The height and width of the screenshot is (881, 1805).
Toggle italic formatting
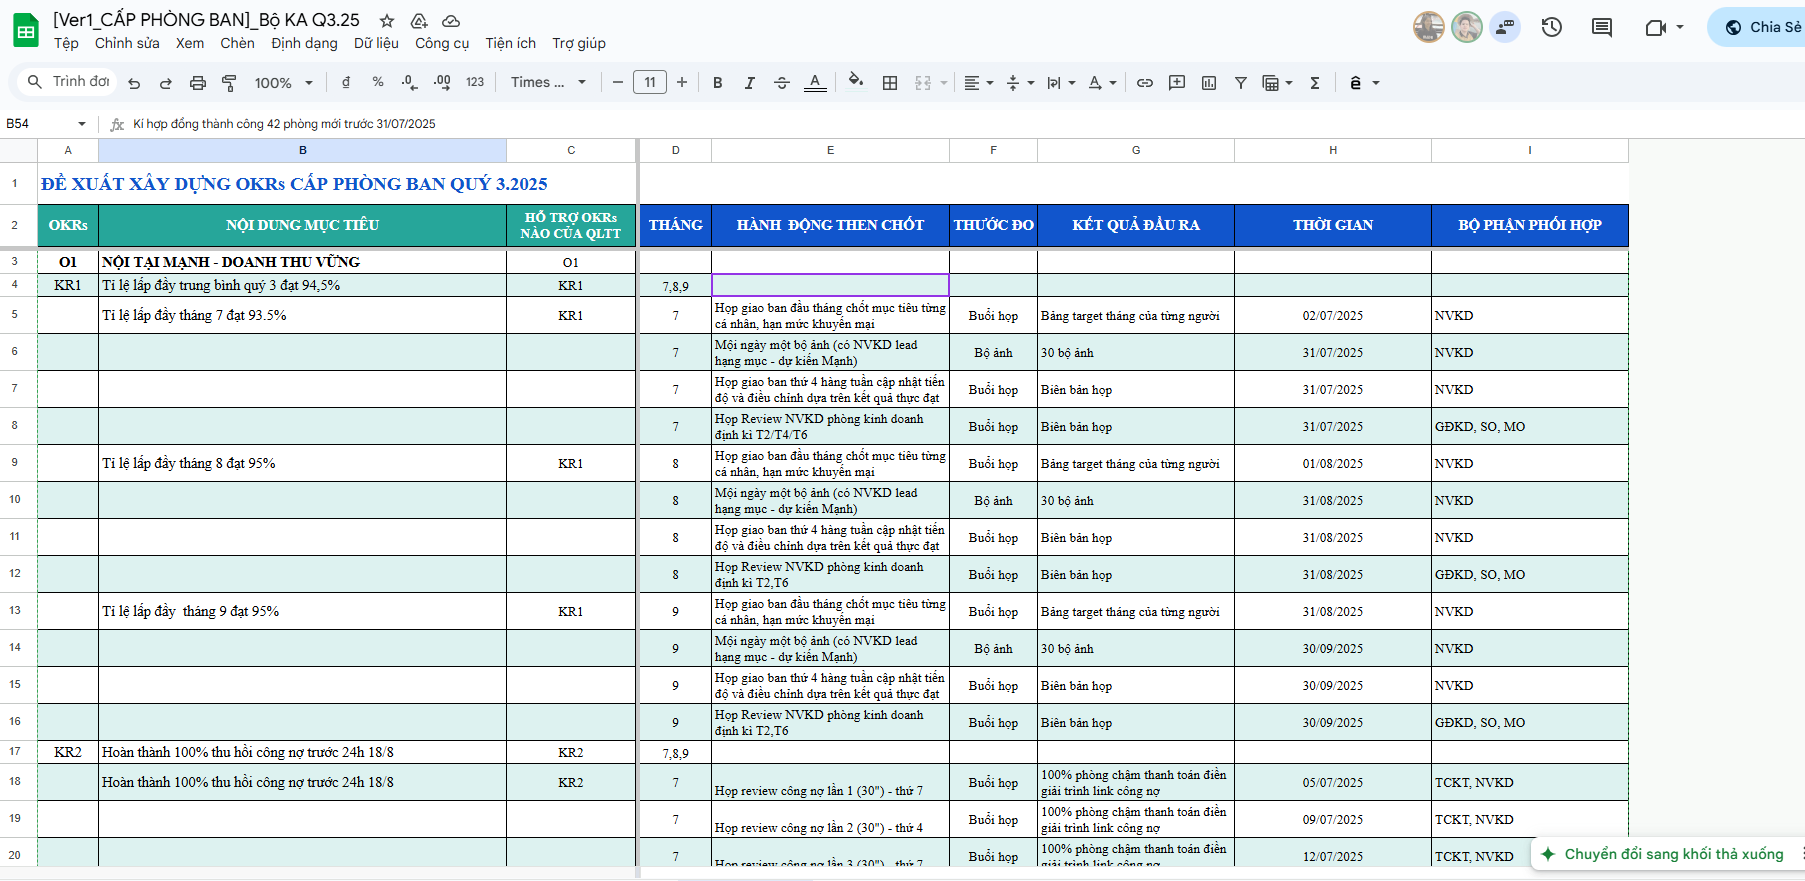point(749,83)
